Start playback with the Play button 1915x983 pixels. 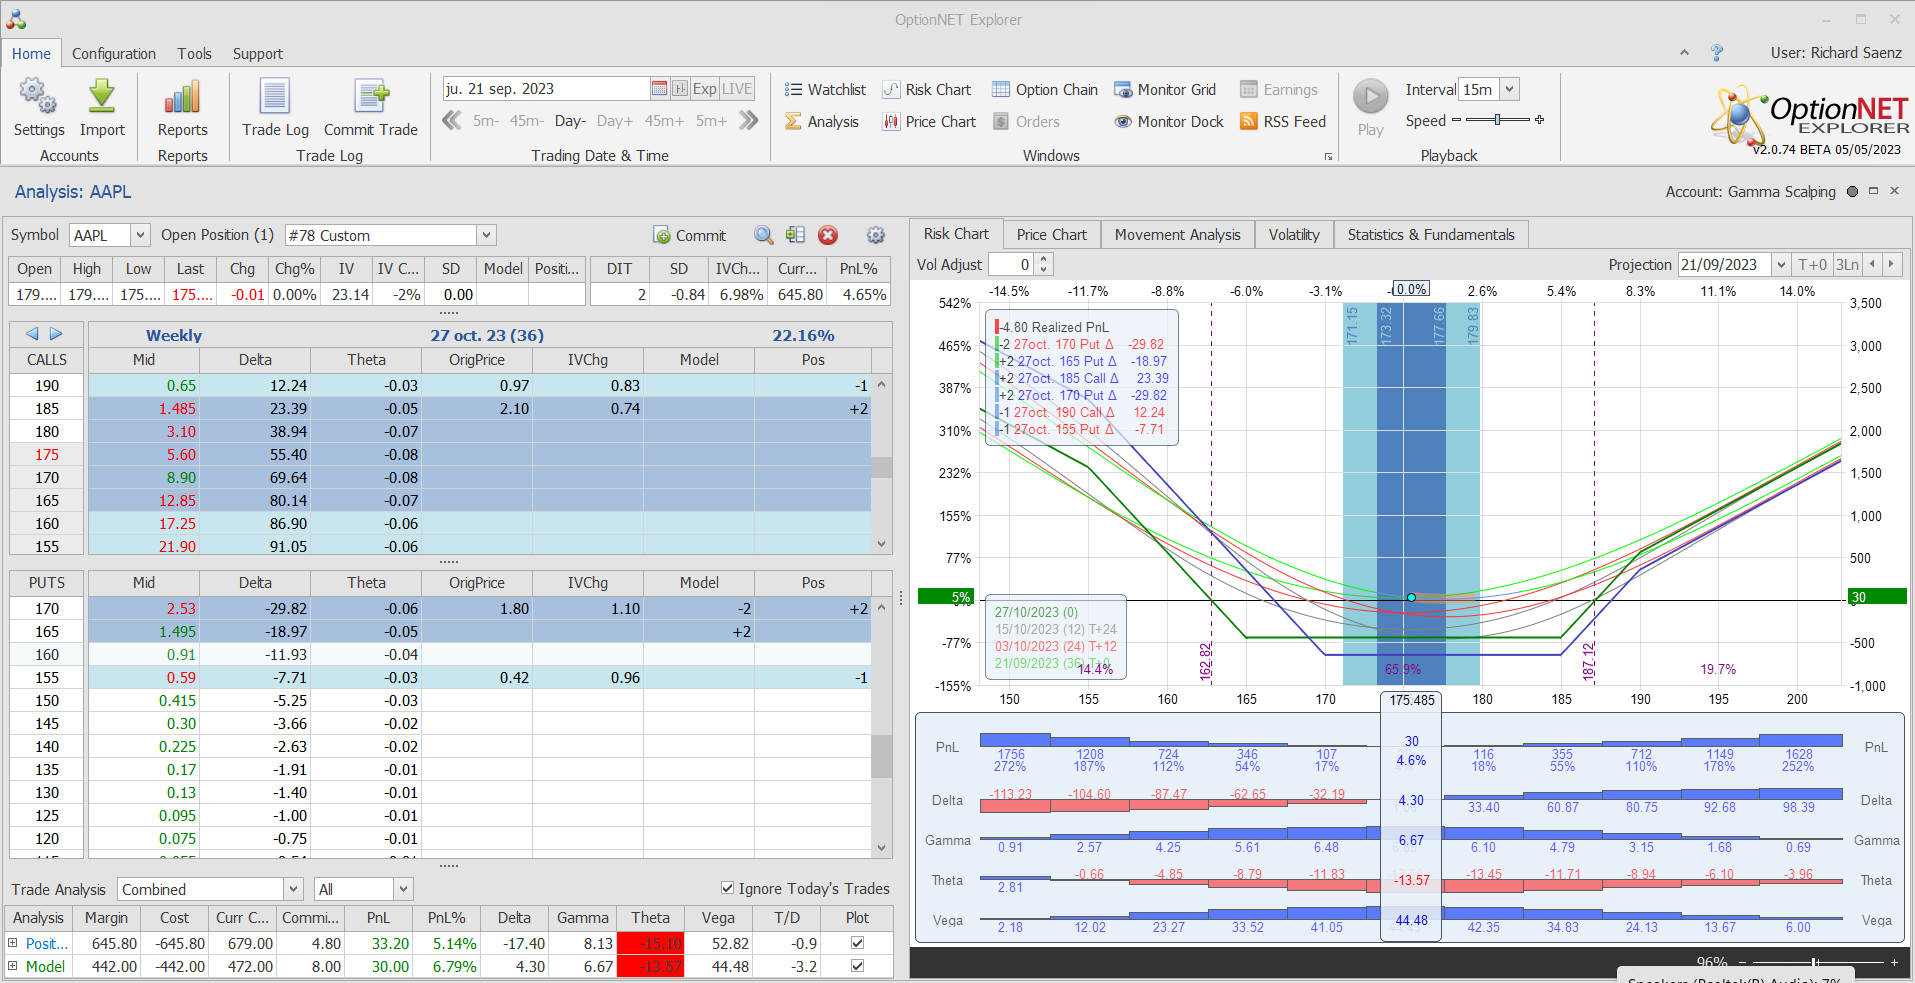1371,108
